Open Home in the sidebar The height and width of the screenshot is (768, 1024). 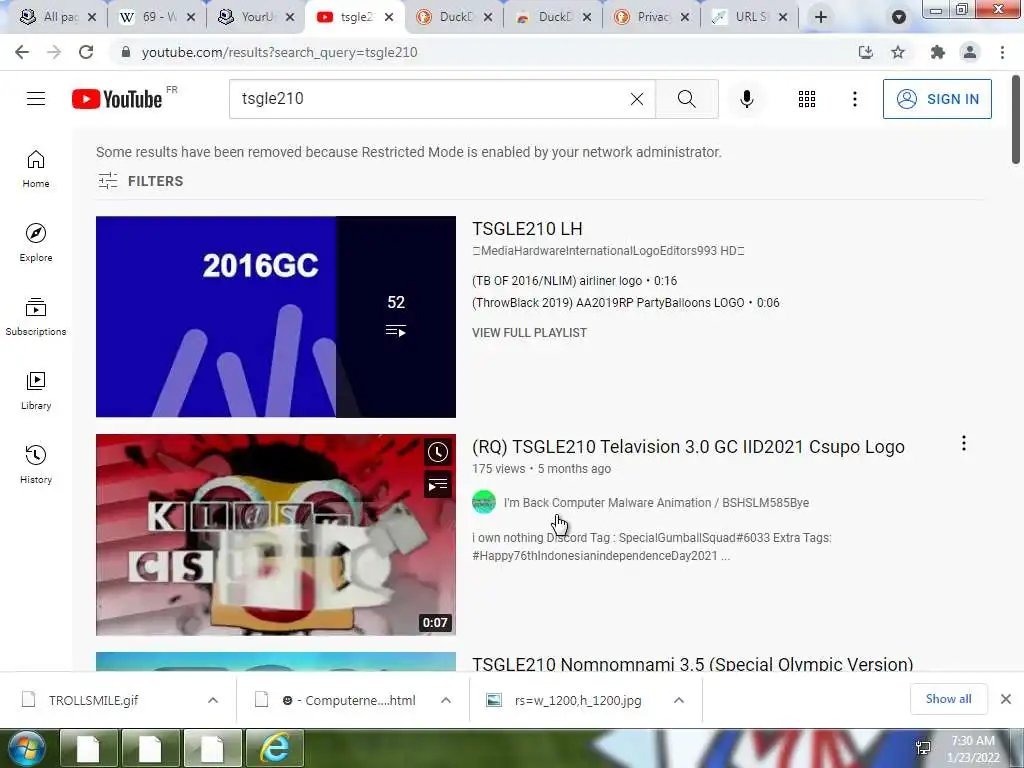(36, 168)
